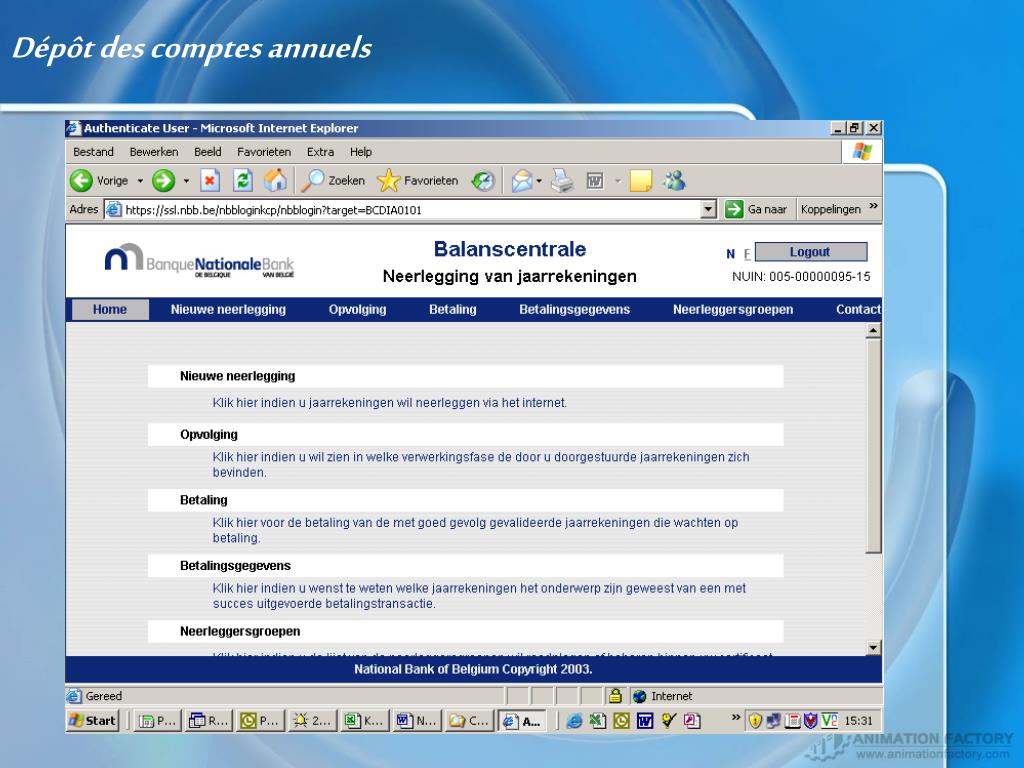This screenshot has width=1024, height=768.
Task: Open the Windows Start button
Action: point(93,721)
